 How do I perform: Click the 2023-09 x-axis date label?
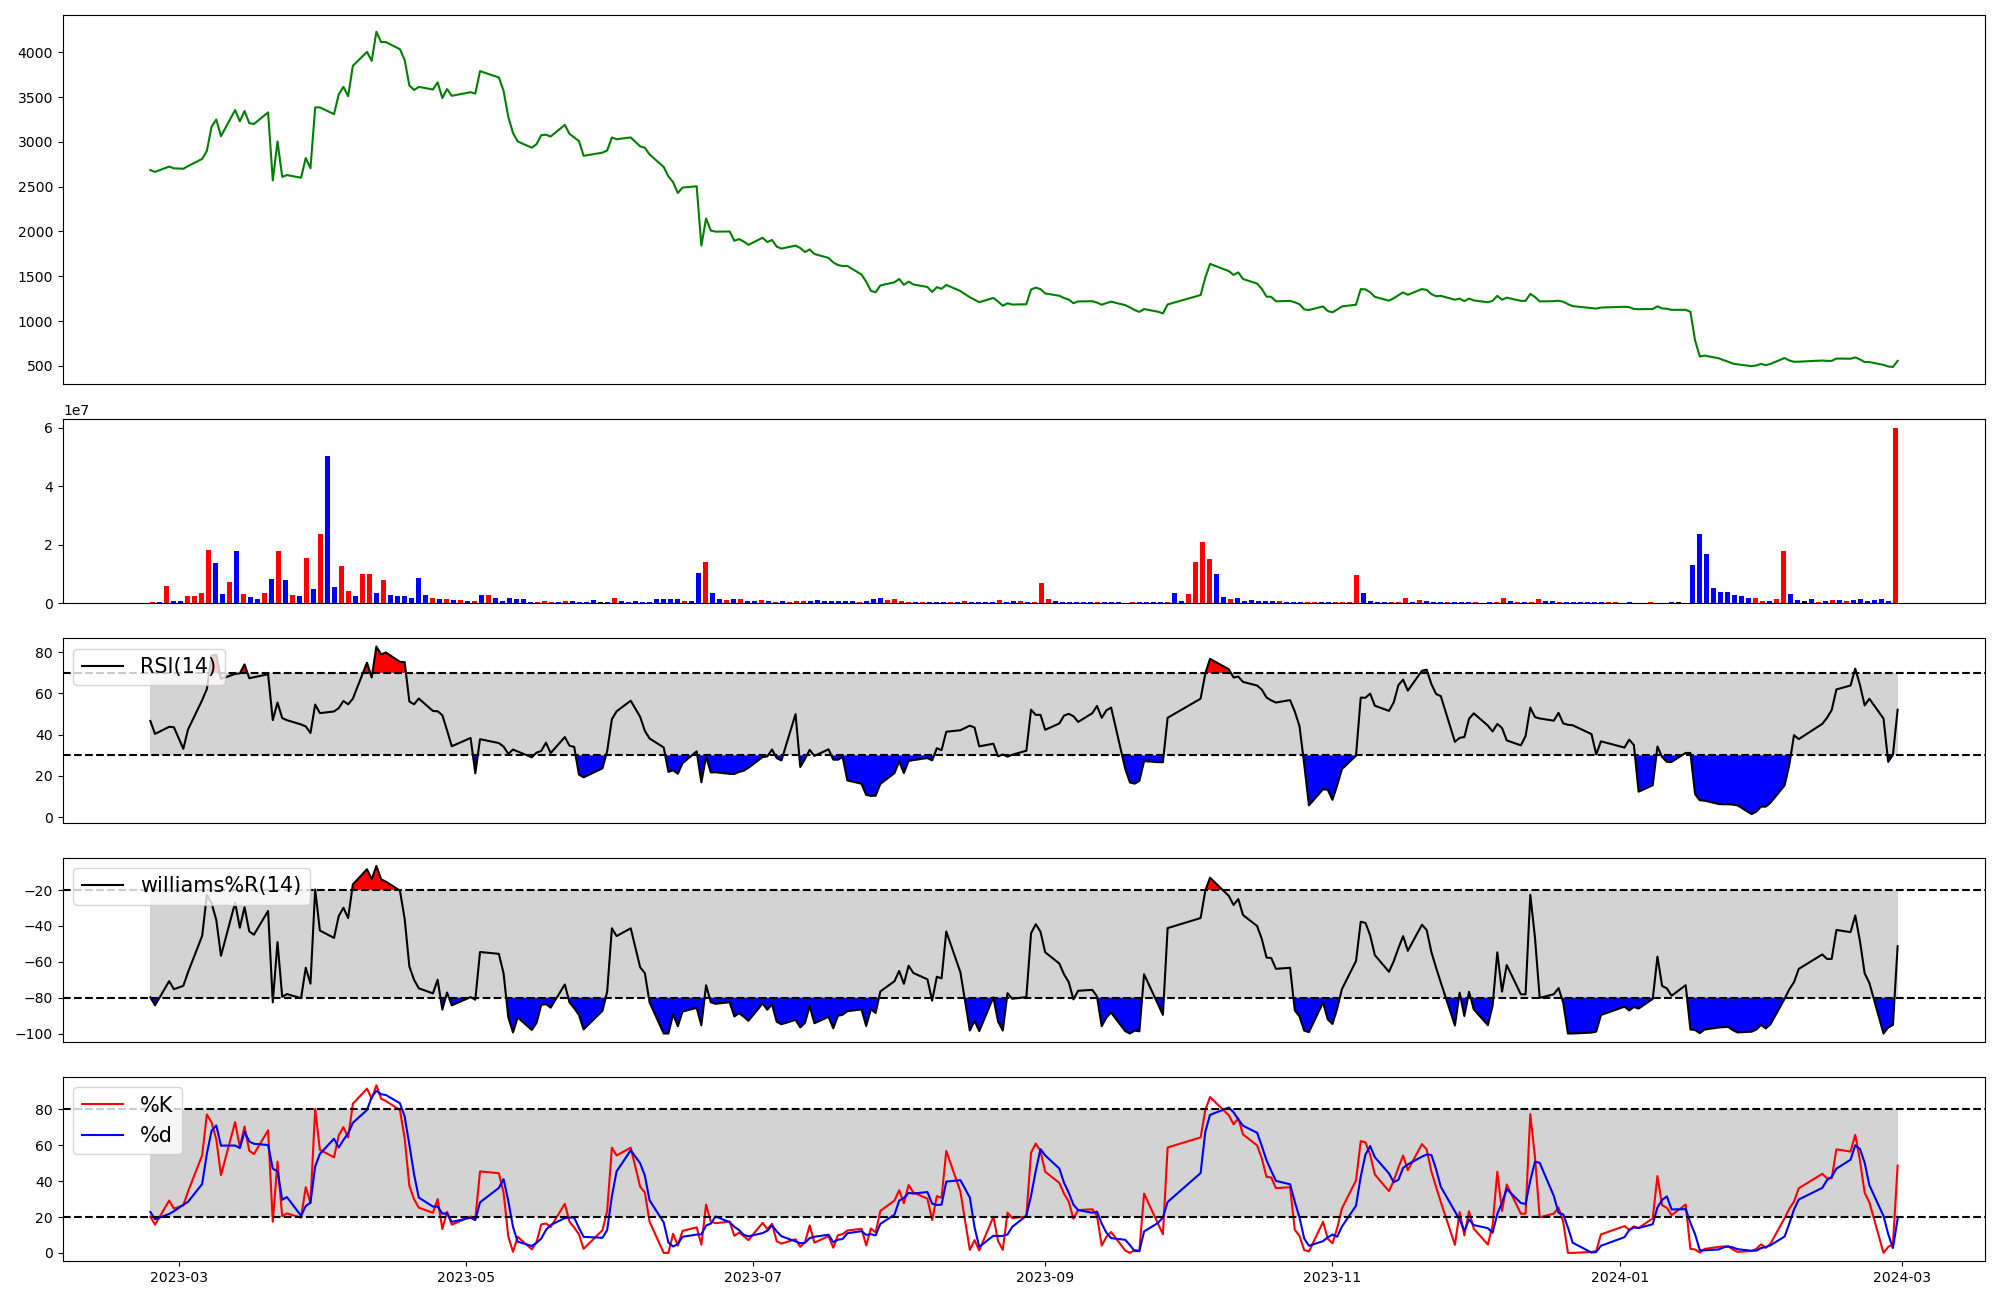pyautogui.click(x=1045, y=1277)
